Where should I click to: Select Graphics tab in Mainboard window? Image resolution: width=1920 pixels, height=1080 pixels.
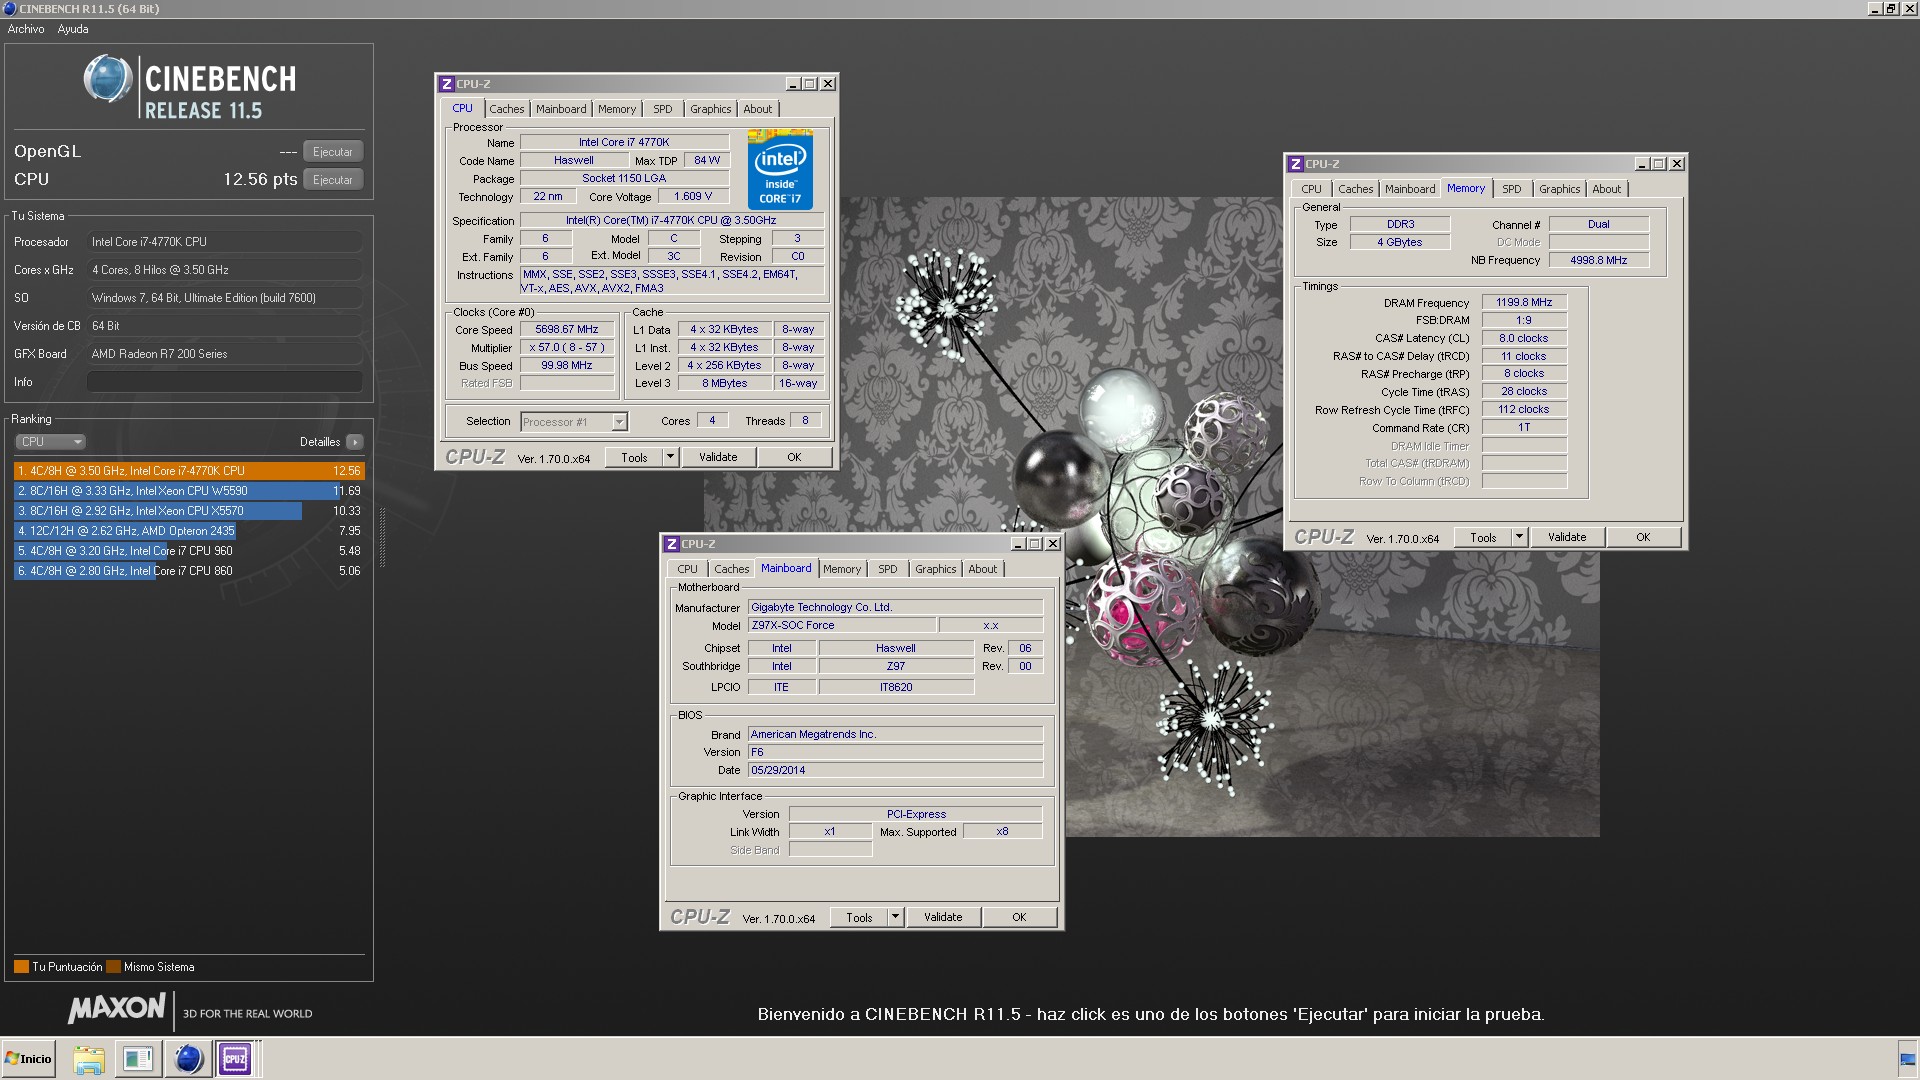tap(936, 569)
